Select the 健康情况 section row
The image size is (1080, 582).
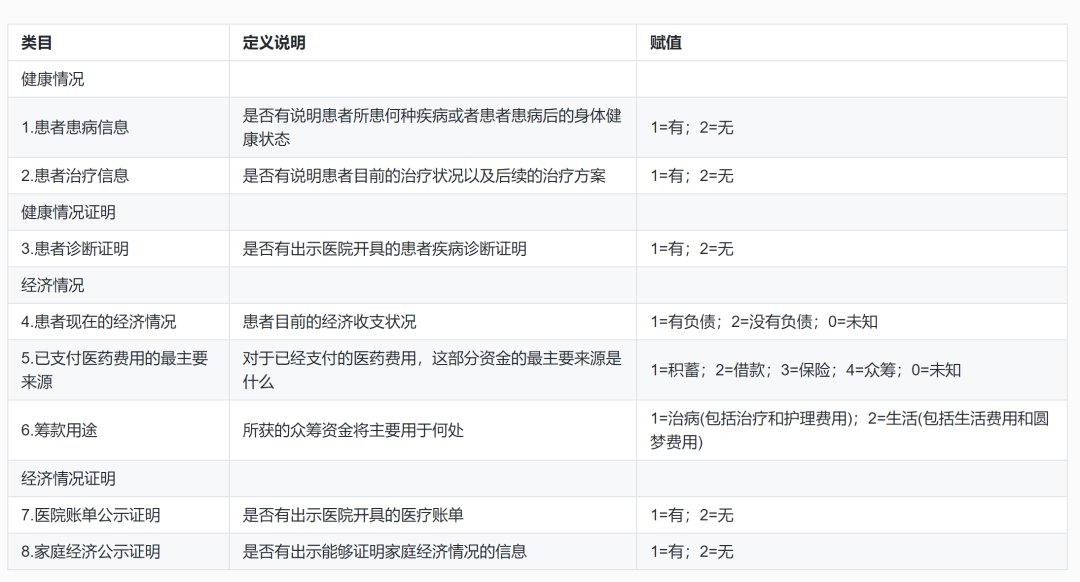tap(46, 78)
